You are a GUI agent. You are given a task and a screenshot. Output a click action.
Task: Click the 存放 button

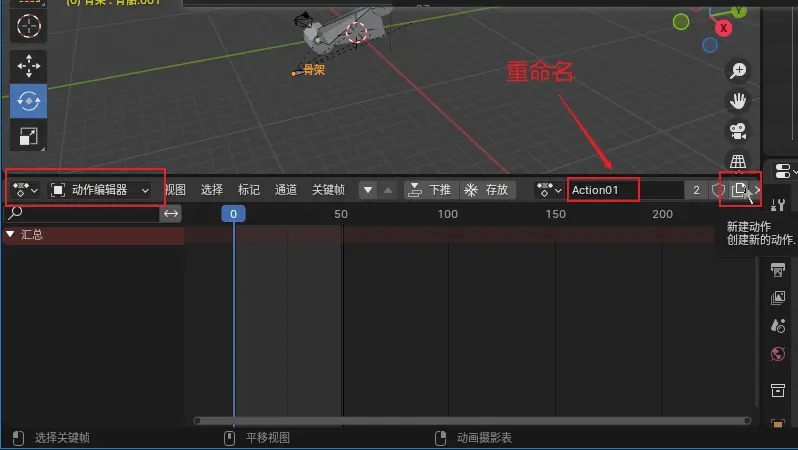(485, 190)
